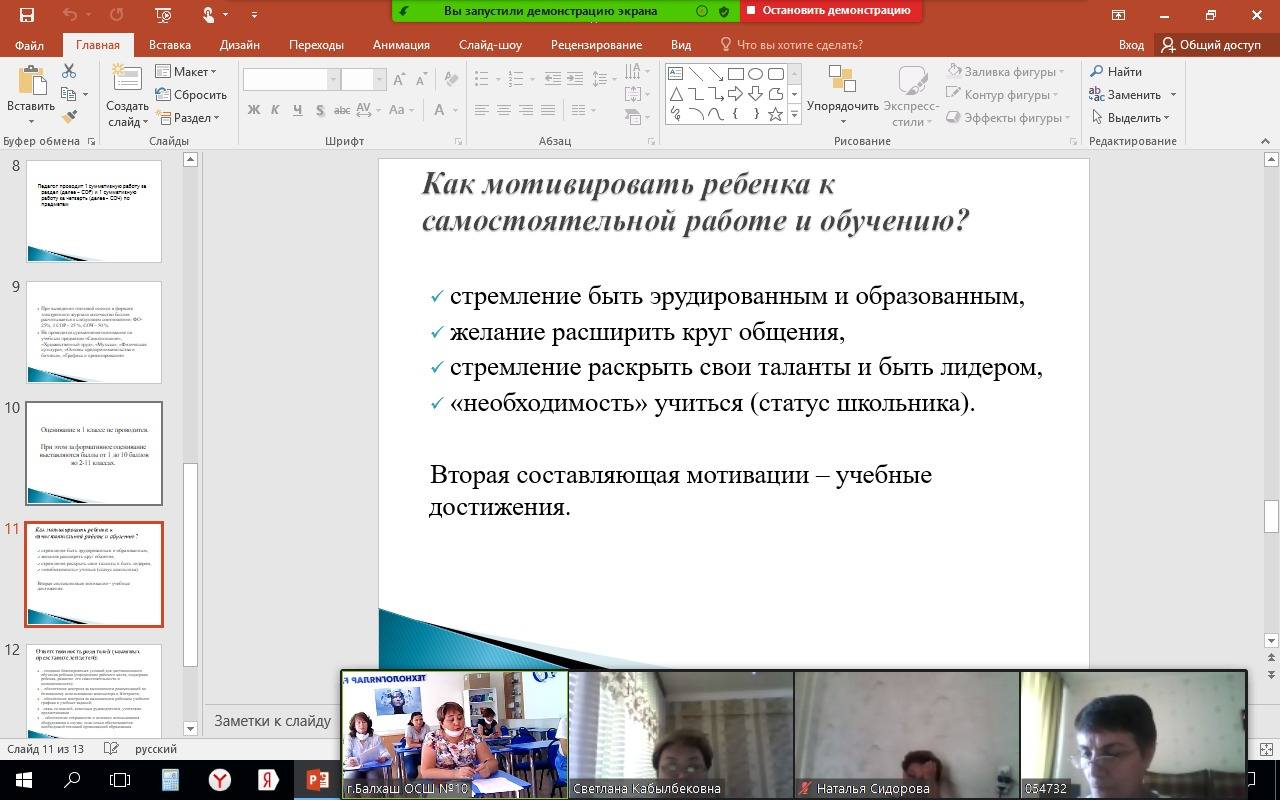
Task: Click the Format Painter brush icon
Action: 69,117
